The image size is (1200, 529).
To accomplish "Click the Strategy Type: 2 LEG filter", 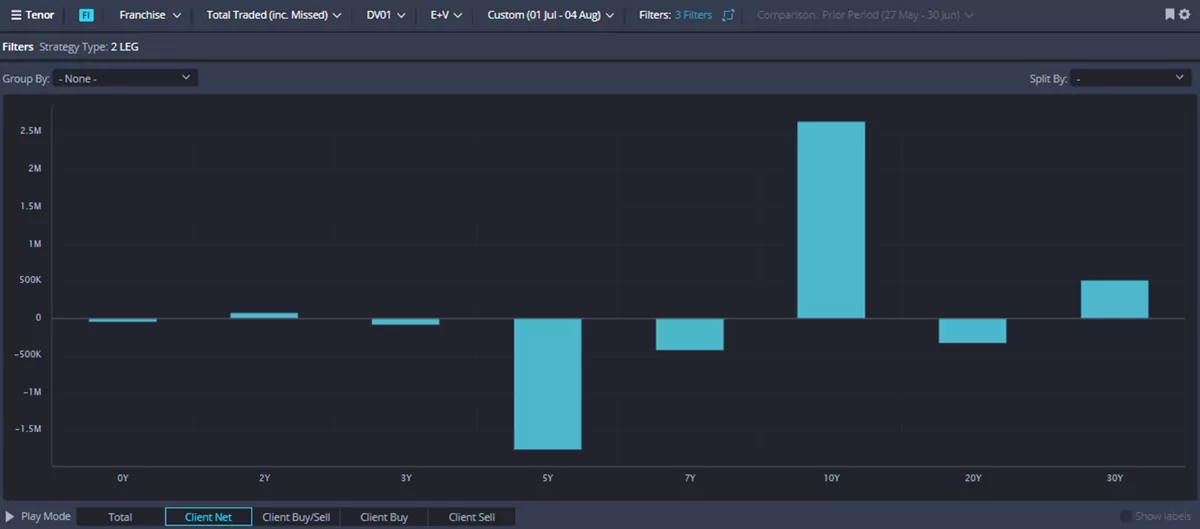I will click(89, 47).
